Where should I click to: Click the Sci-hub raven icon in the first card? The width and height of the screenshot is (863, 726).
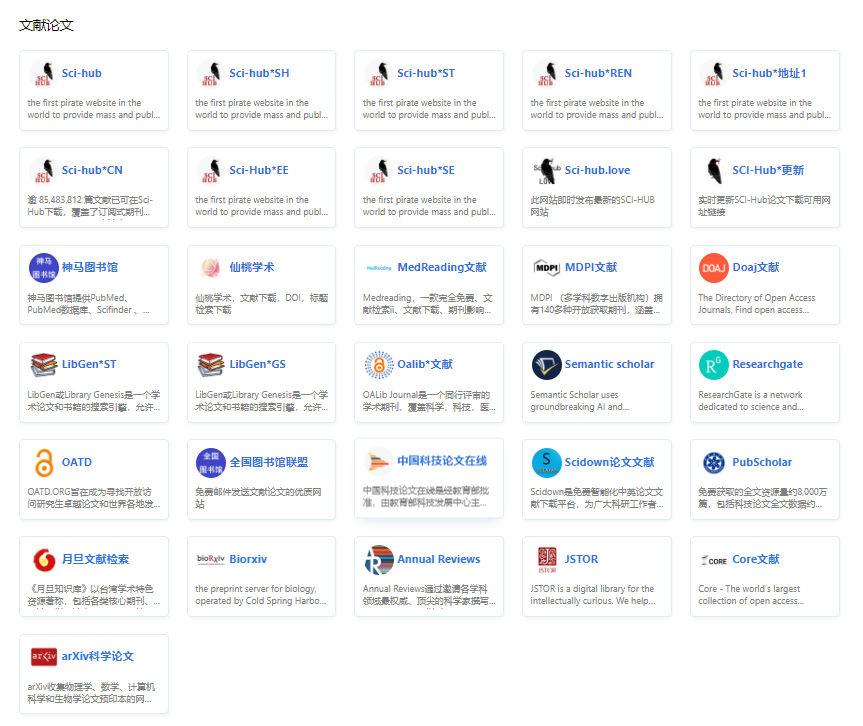(x=43, y=74)
